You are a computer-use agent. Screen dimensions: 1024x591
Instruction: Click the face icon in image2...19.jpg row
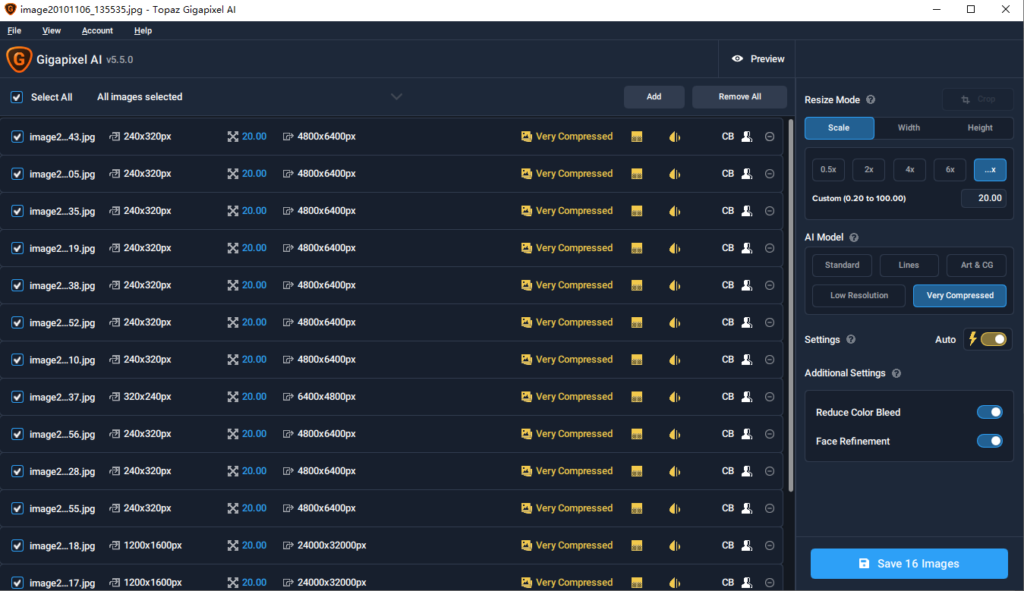click(746, 248)
